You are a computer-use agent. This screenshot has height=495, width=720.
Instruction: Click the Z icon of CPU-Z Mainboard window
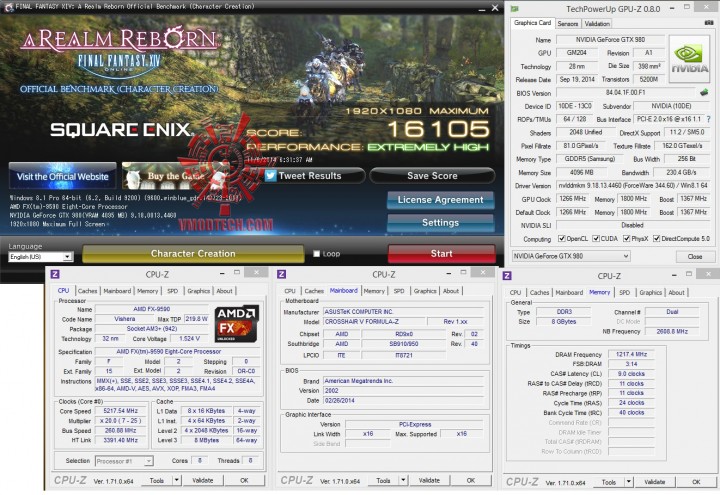click(x=281, y=274)
